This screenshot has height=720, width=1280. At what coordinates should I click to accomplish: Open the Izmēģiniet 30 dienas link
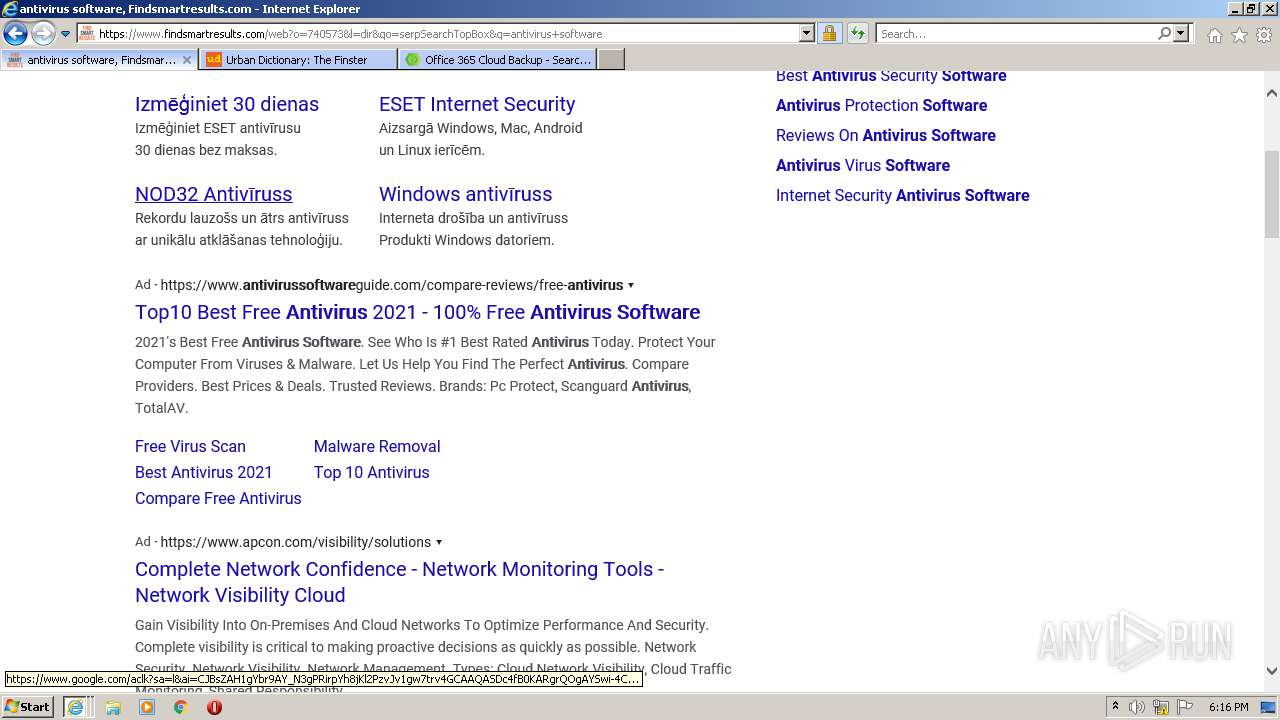[227, 104]
